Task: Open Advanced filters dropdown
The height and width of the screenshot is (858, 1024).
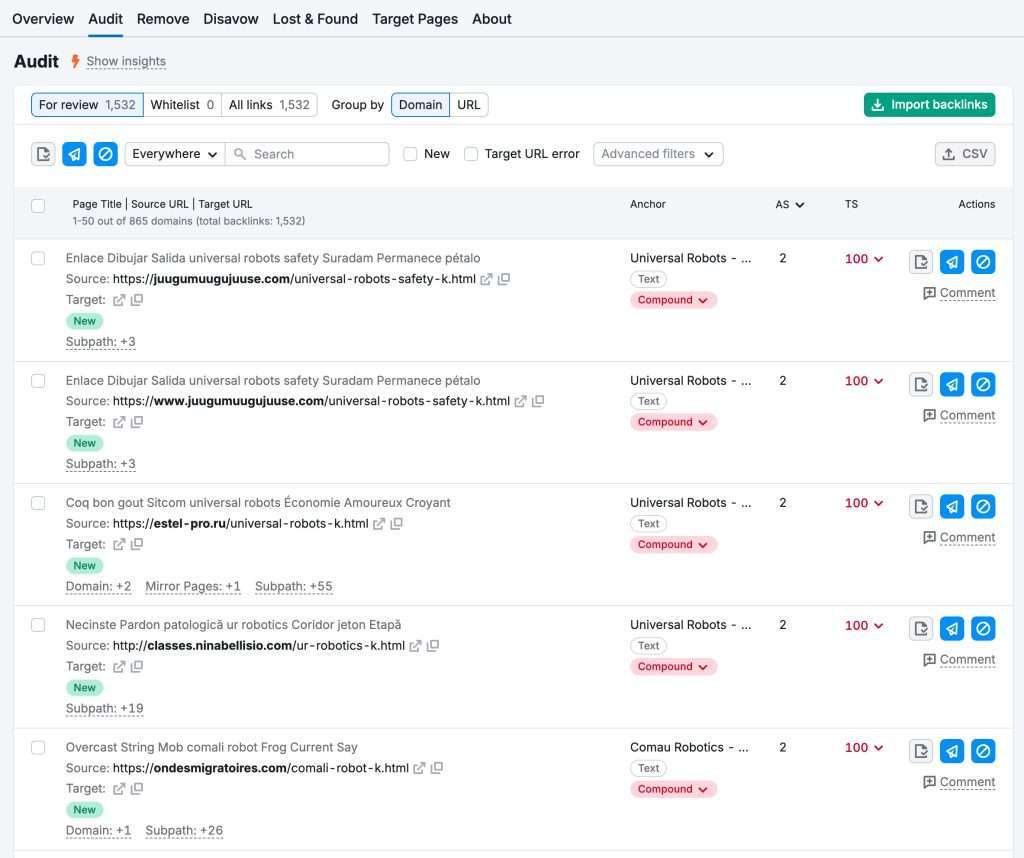Action: click(x=658, y=154)
